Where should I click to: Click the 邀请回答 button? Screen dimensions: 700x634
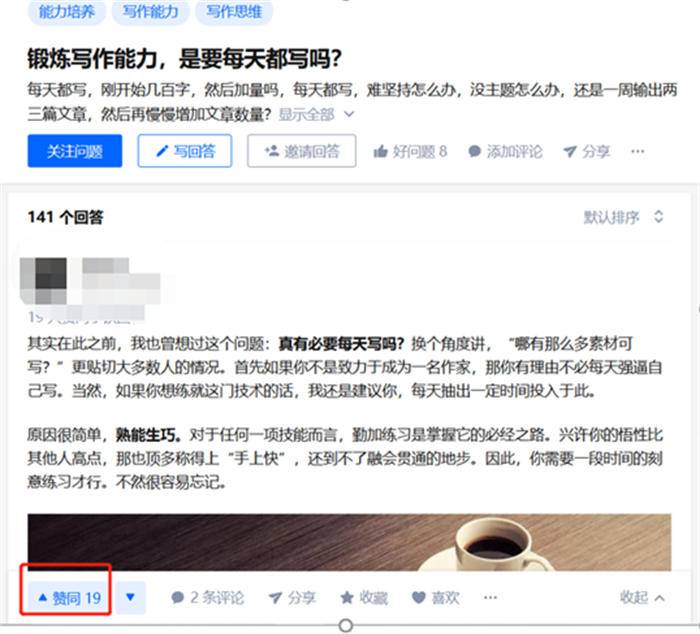pyautogui.click(x=302, y=151)
